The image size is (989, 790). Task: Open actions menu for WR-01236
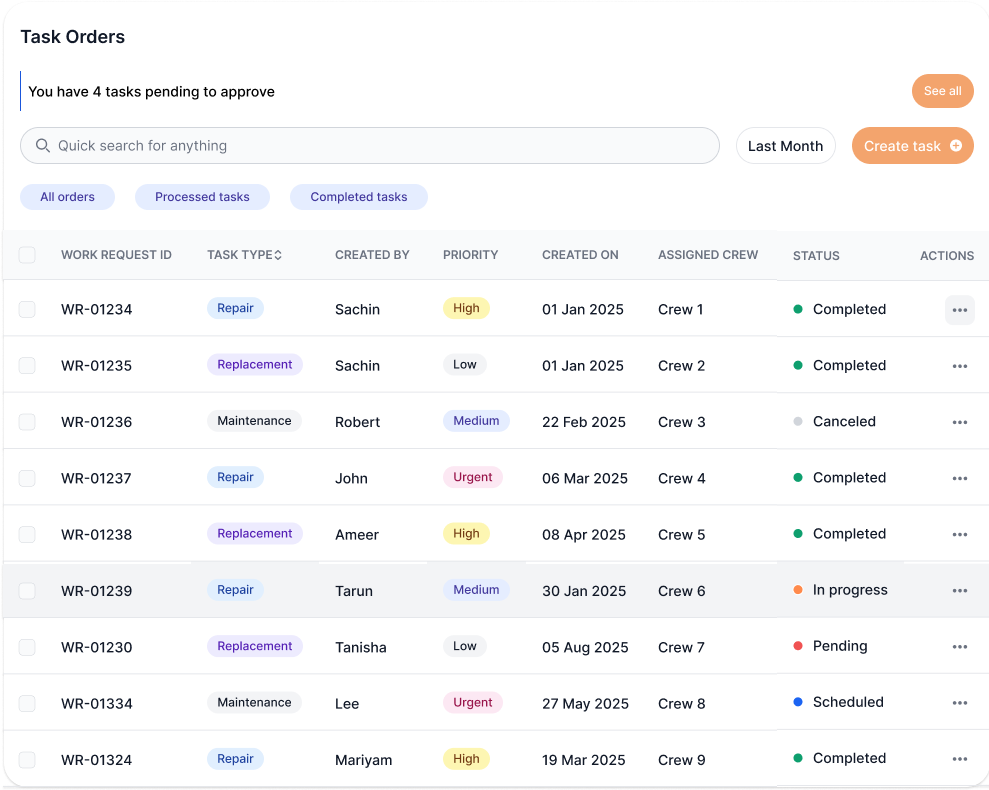tap(959, 422)
